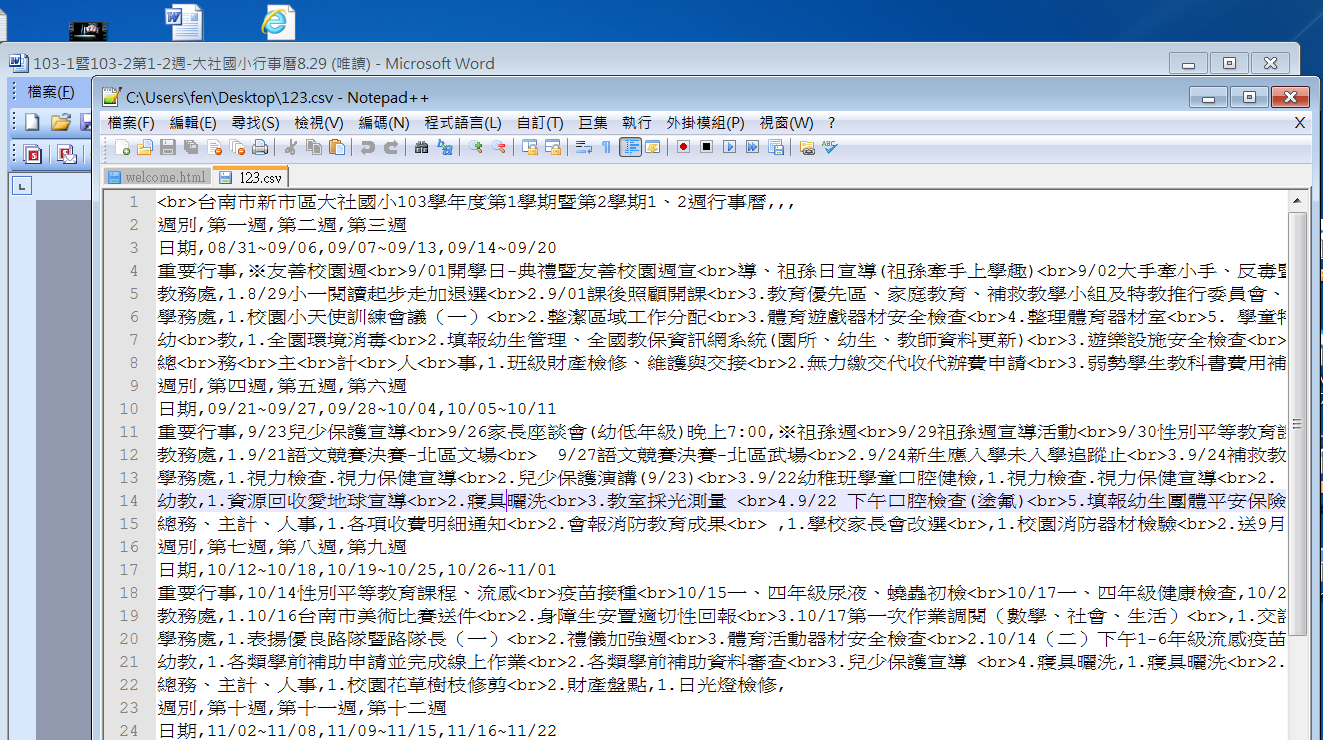This screenshot has height=740, width=1323.
Task: Play back recorded macro icon
Action: [729, 147]
